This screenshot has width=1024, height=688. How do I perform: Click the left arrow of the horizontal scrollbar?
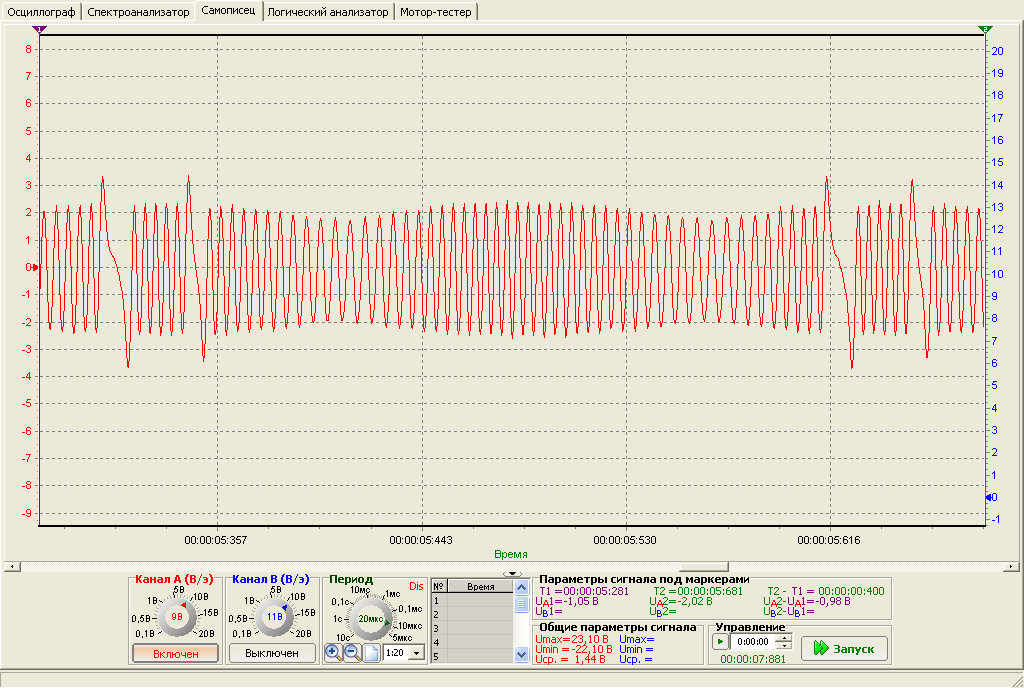click(x=12, y=567)
